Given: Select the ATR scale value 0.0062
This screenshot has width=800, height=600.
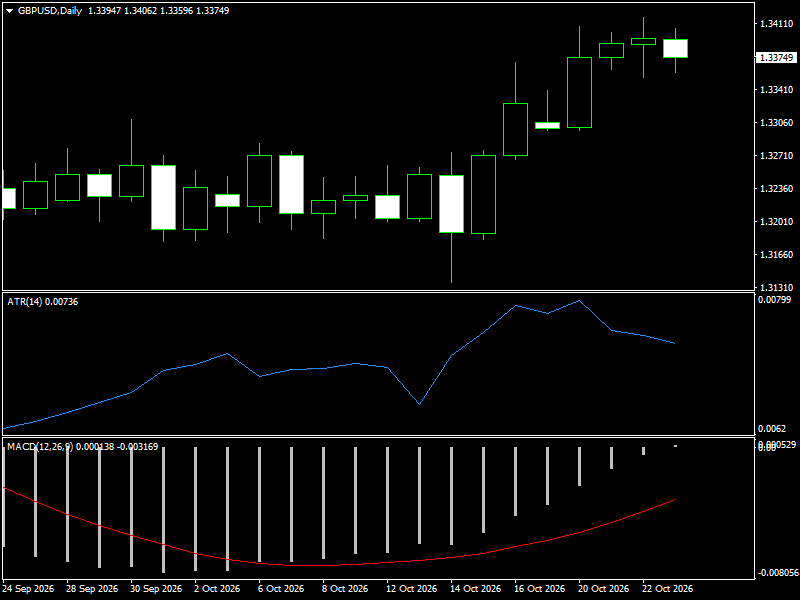Looking at the screenshot, I should click(772, 429).
